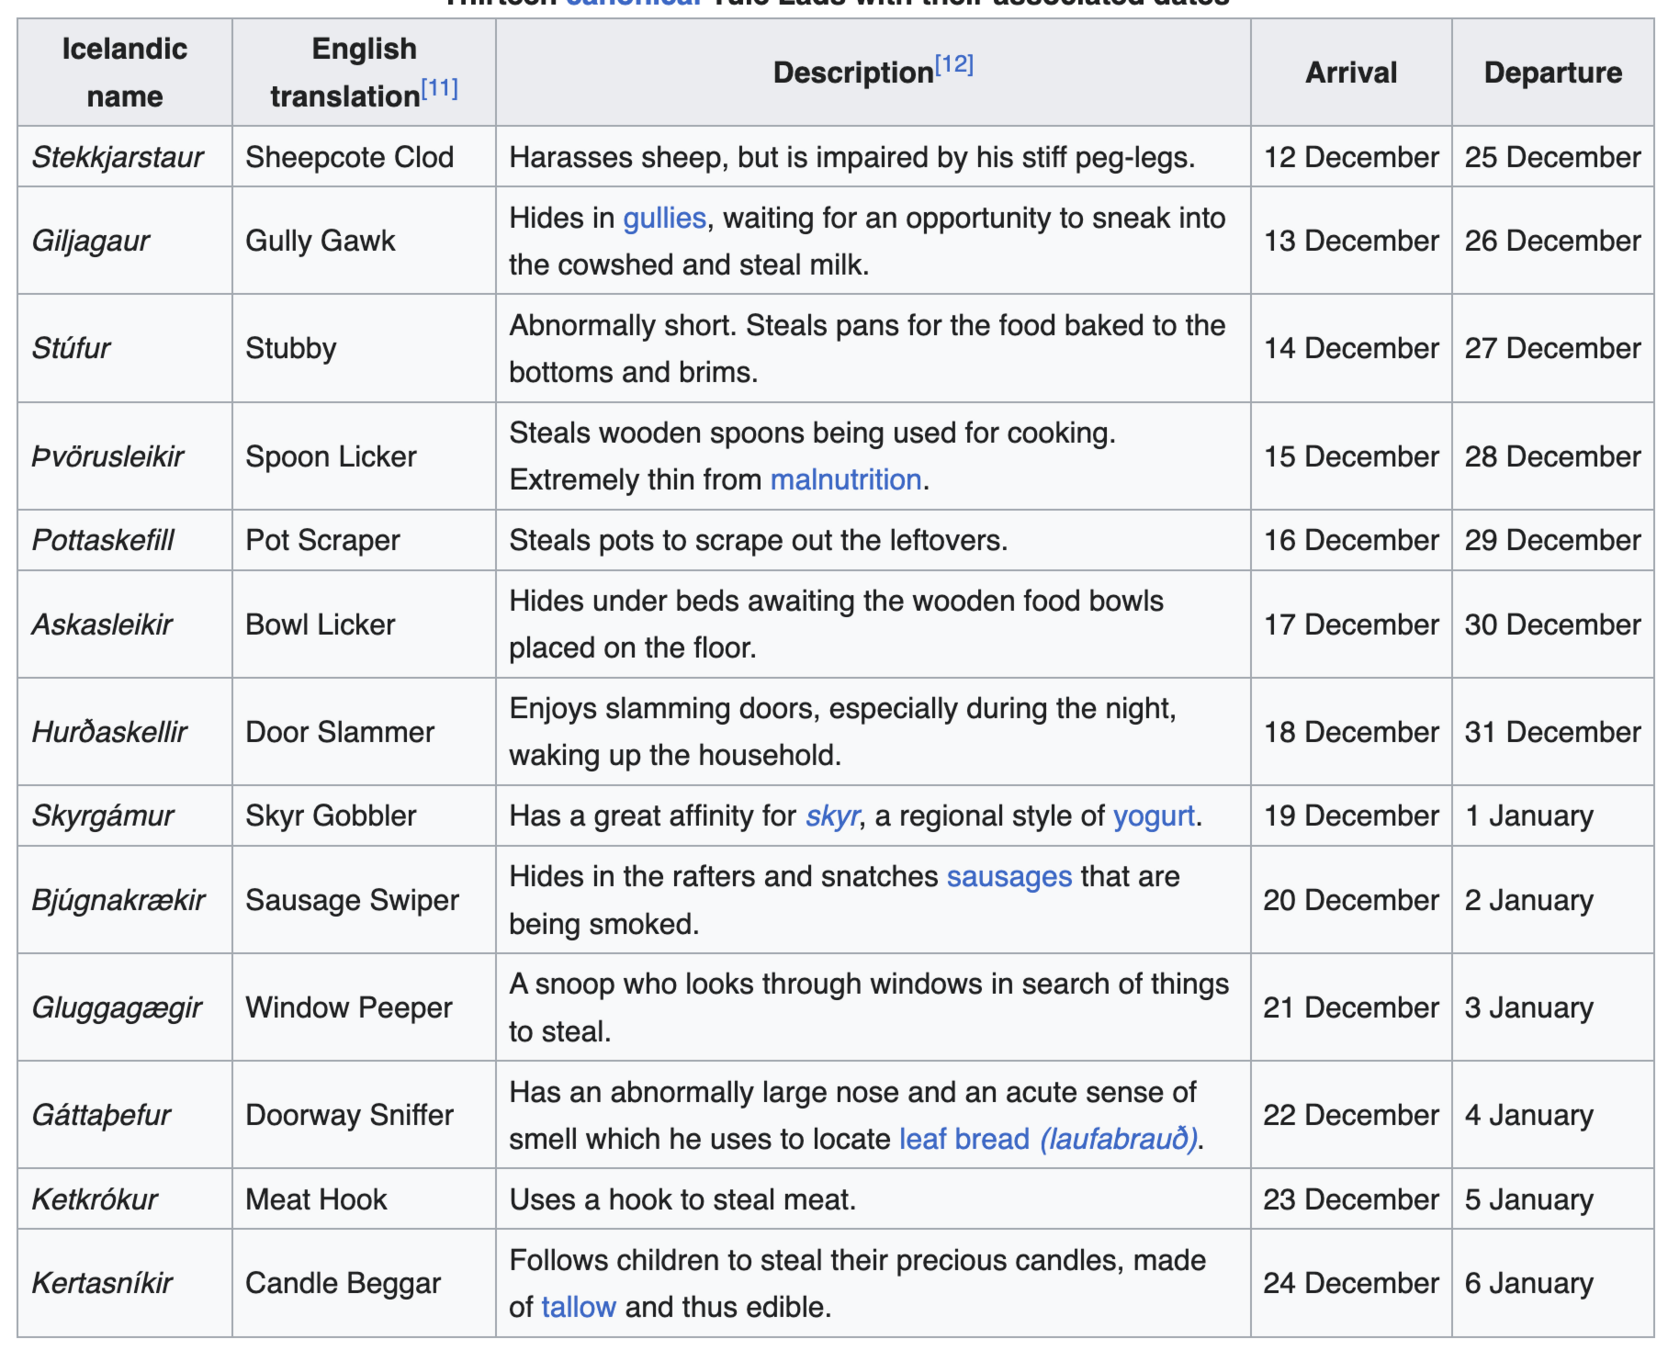The width and height of the screenshot is (1668, 1350).
Task: Select the translation Pot Scraper
Action: (322, 541)
